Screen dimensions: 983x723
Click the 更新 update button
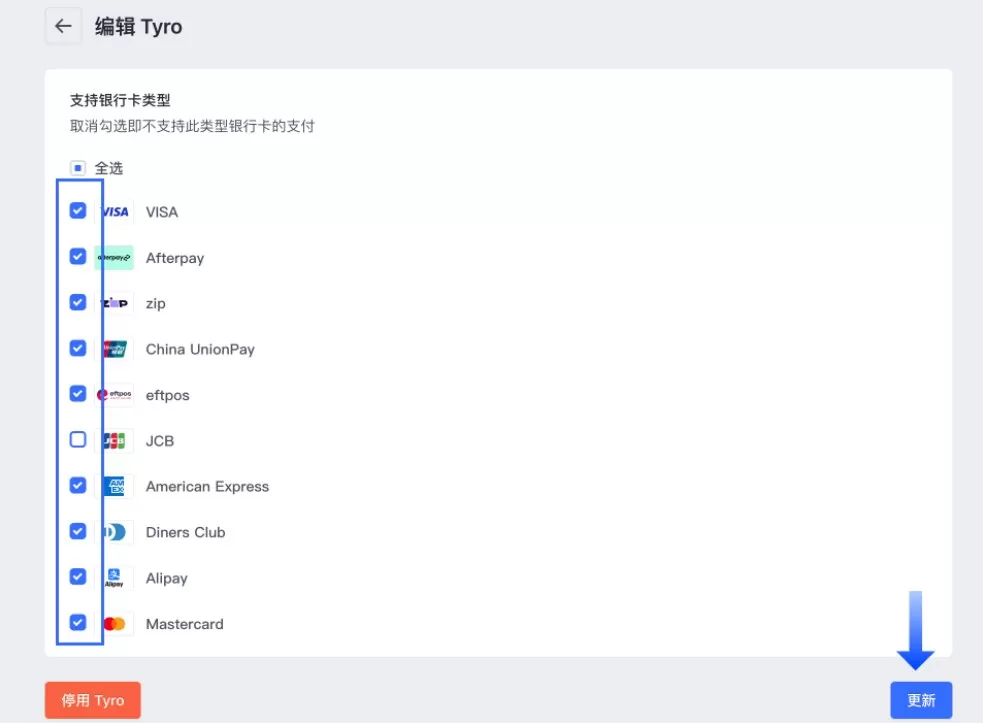920,700
